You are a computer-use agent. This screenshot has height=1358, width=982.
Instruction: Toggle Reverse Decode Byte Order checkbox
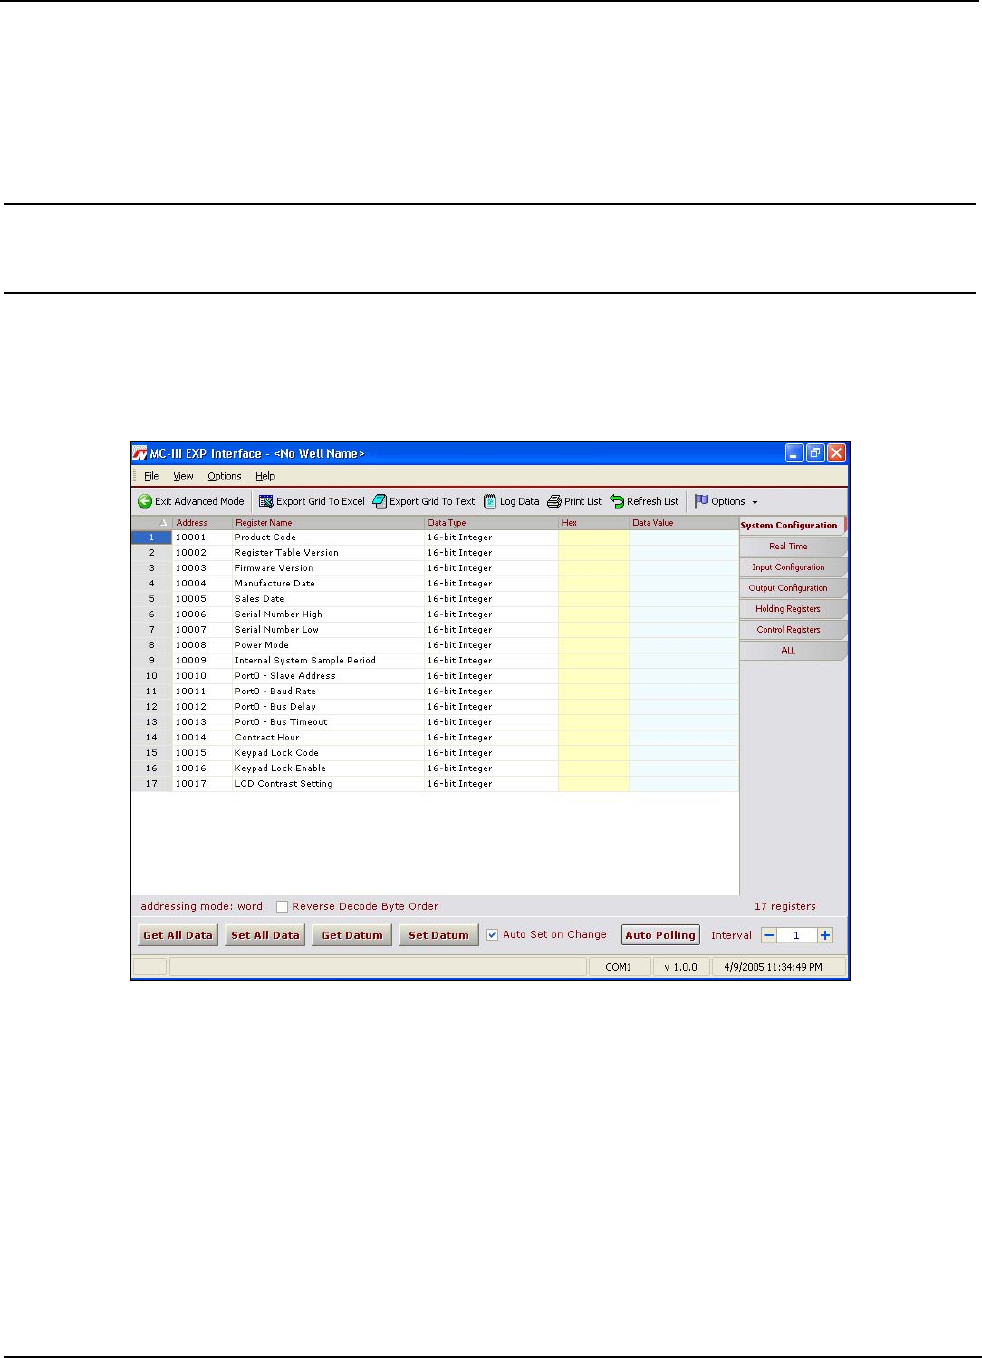point(282,907)
